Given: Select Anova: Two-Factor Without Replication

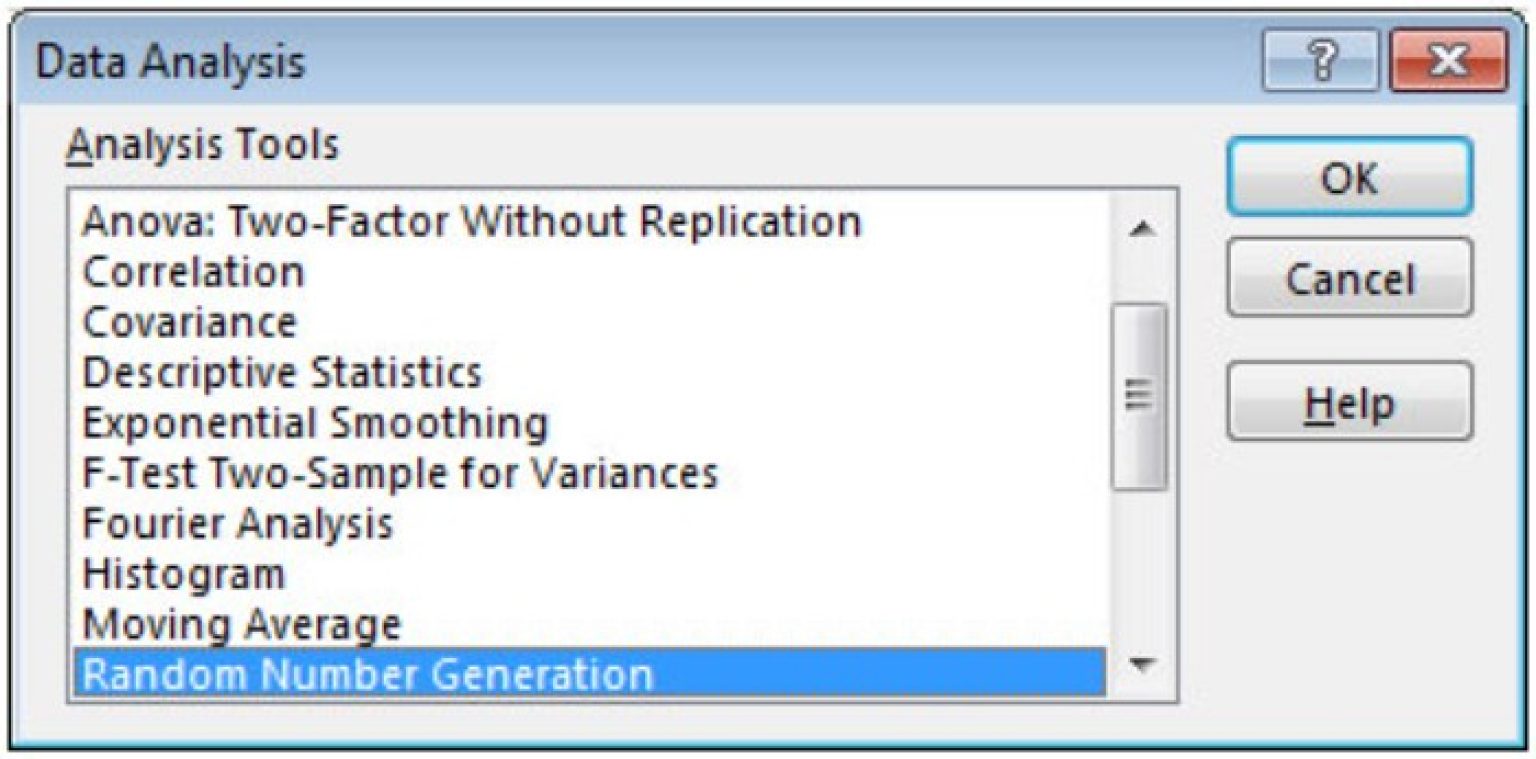Looking at the screenshot, I should 471,221.
